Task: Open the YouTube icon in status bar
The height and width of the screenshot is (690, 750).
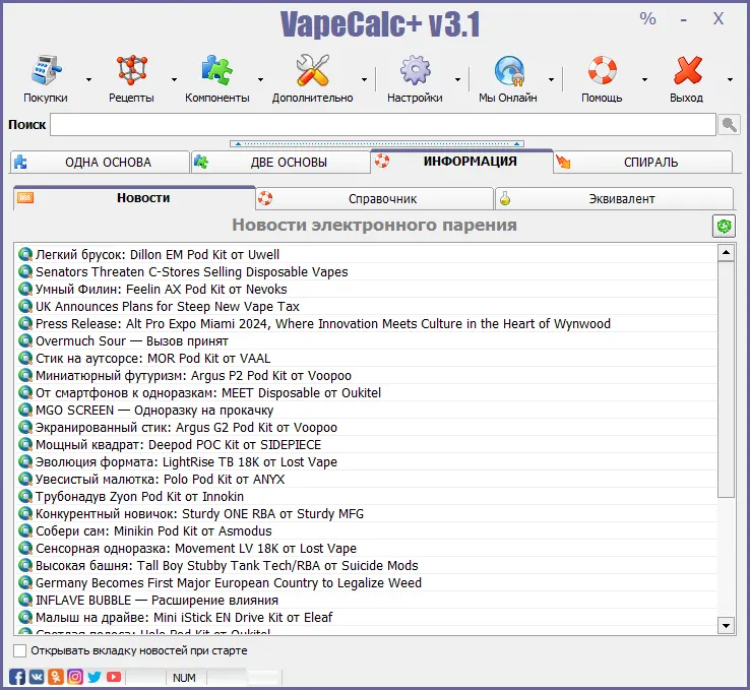Action: tap(114, 677)
